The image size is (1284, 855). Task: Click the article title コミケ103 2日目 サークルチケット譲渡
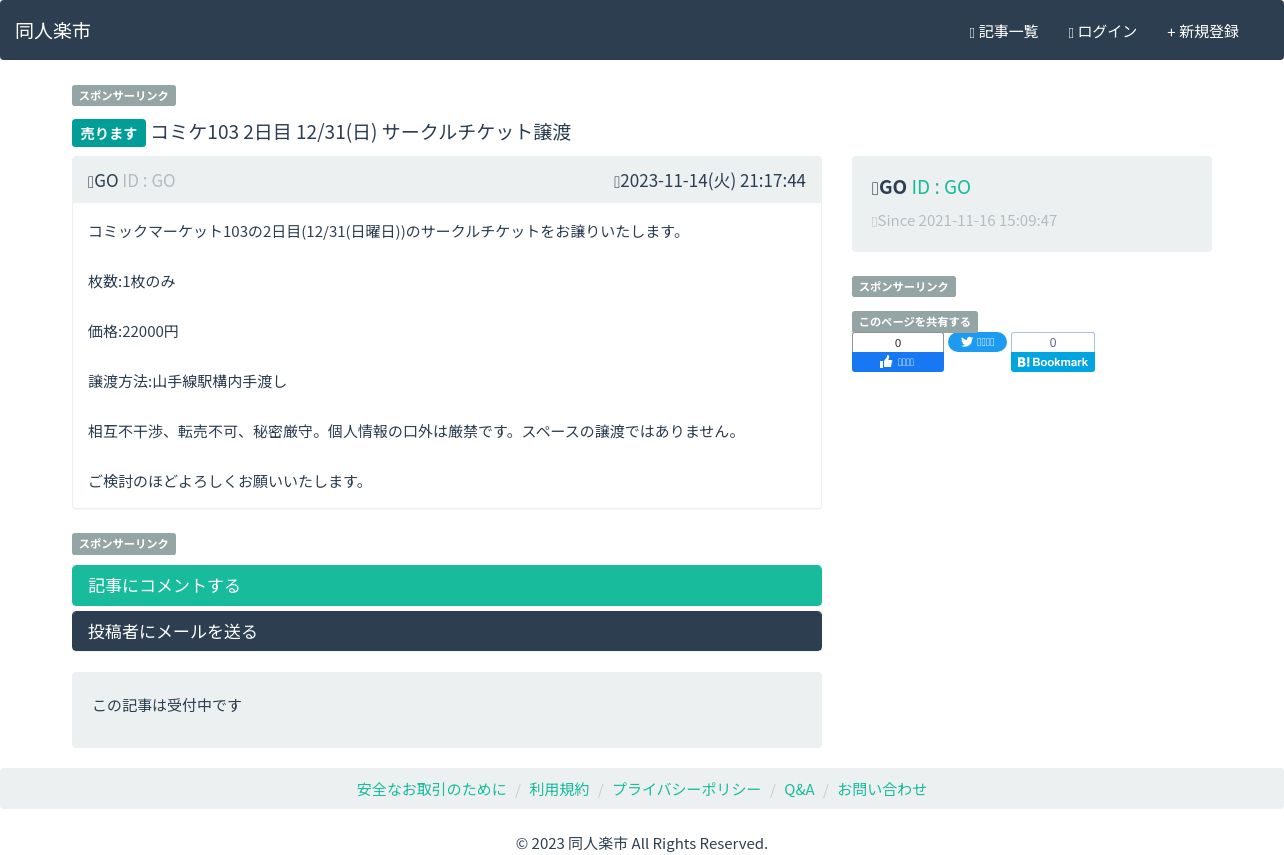(361, 132)
